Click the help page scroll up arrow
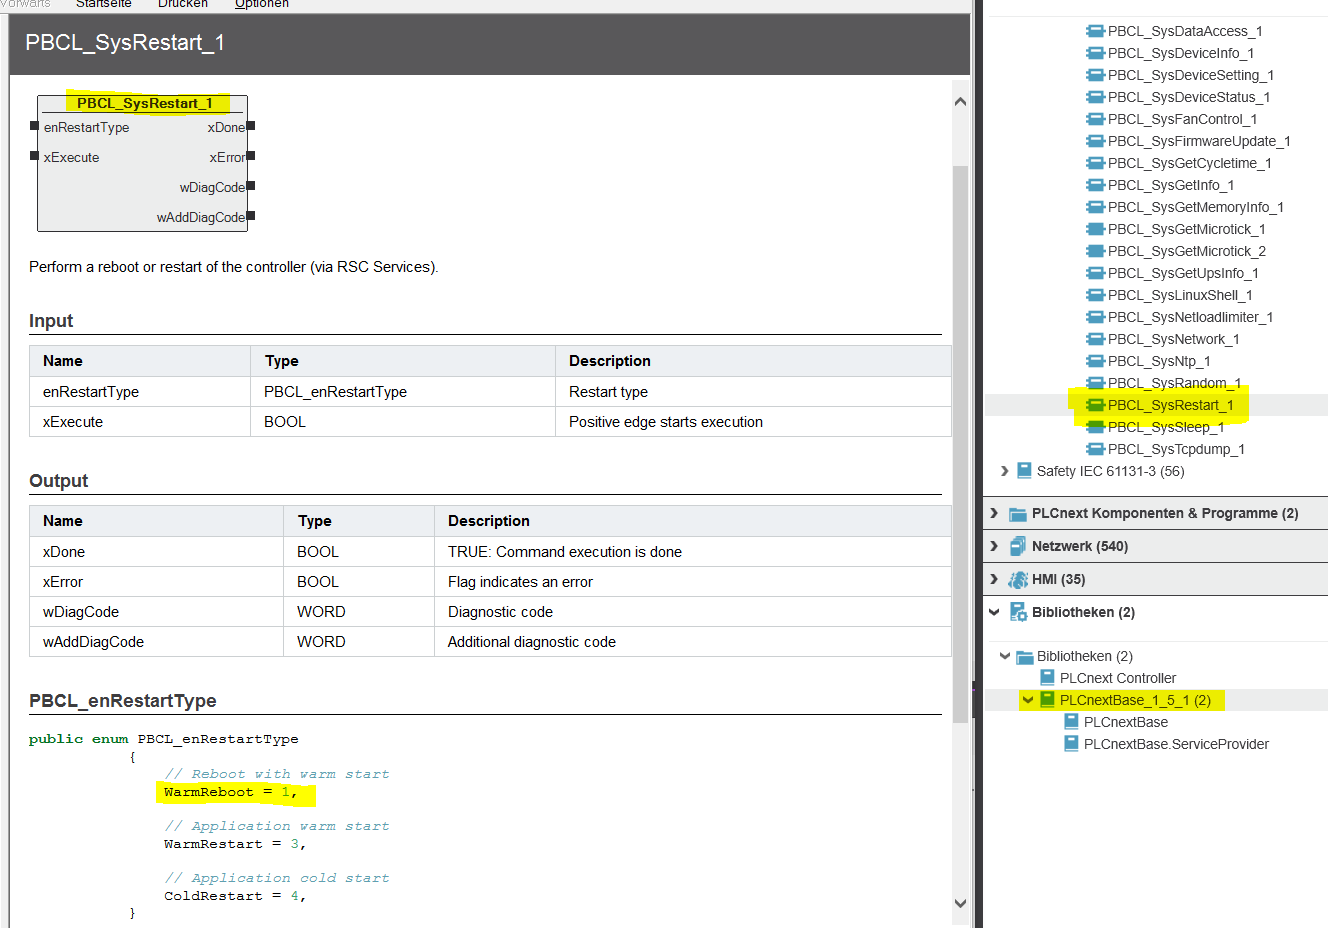 960,101
